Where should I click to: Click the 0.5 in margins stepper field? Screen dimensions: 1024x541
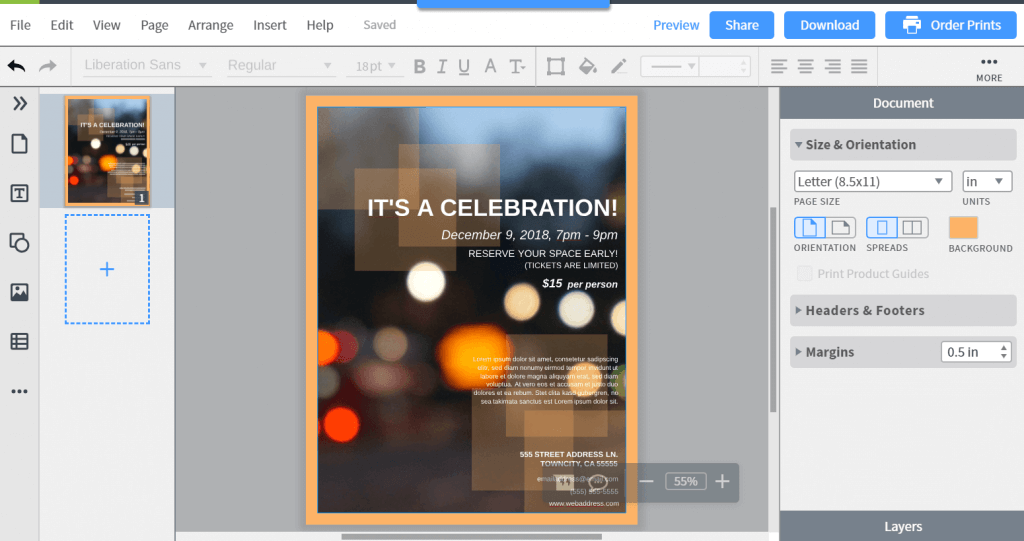pos(976,352)
